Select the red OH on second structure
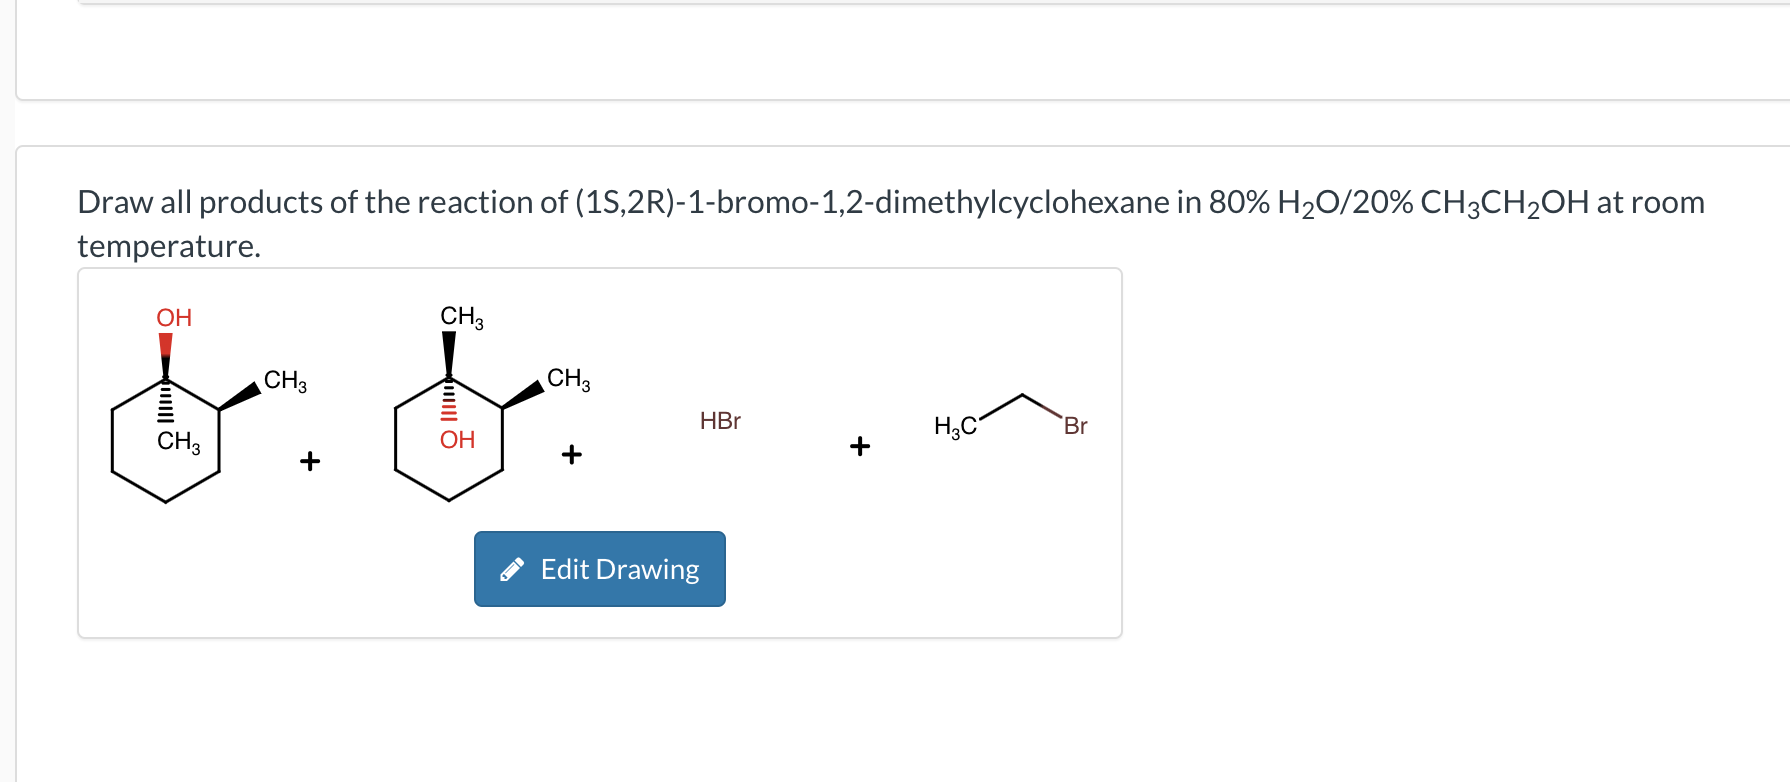The height and width of the screenshot is (782, 1790). [457, 438]
